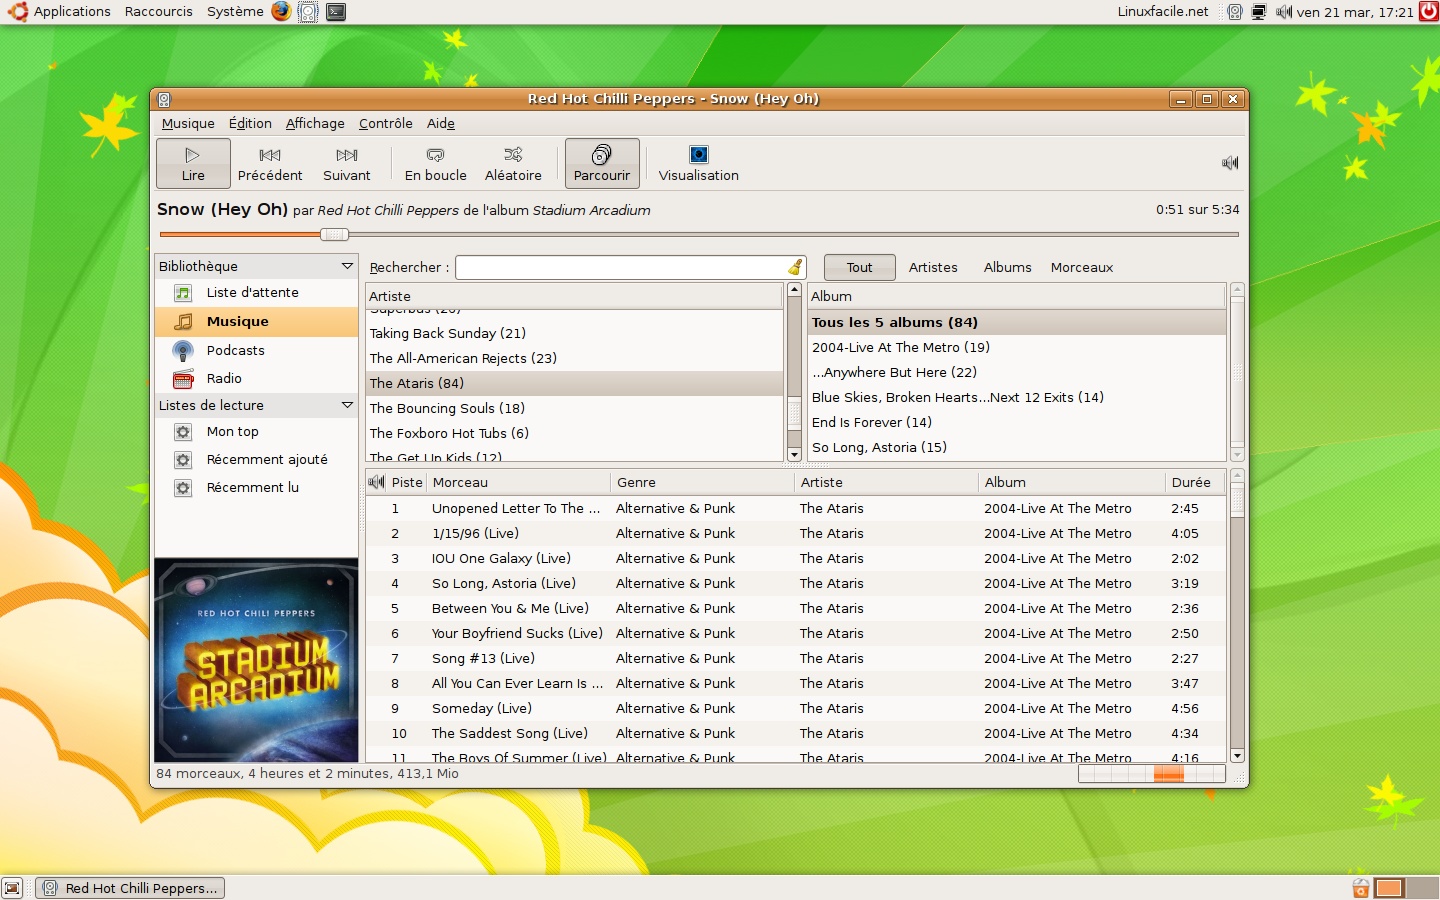Open Radio in the sidebar

click(256, 379)
